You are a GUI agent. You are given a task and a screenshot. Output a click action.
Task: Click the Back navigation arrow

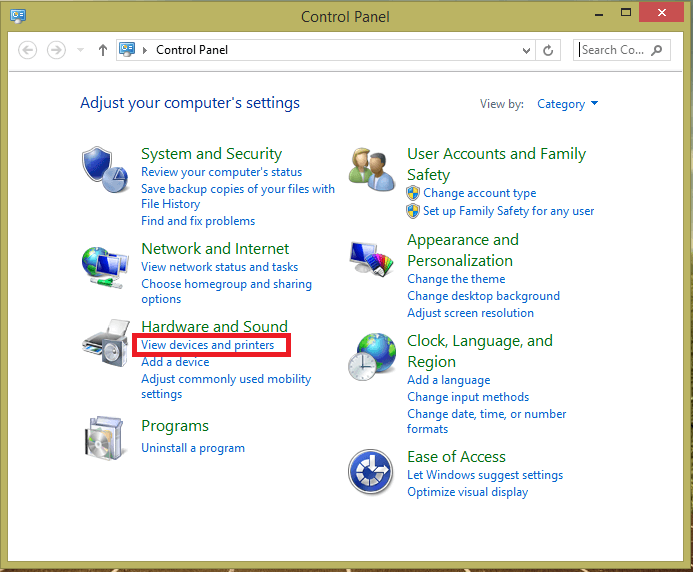[27, 50]
